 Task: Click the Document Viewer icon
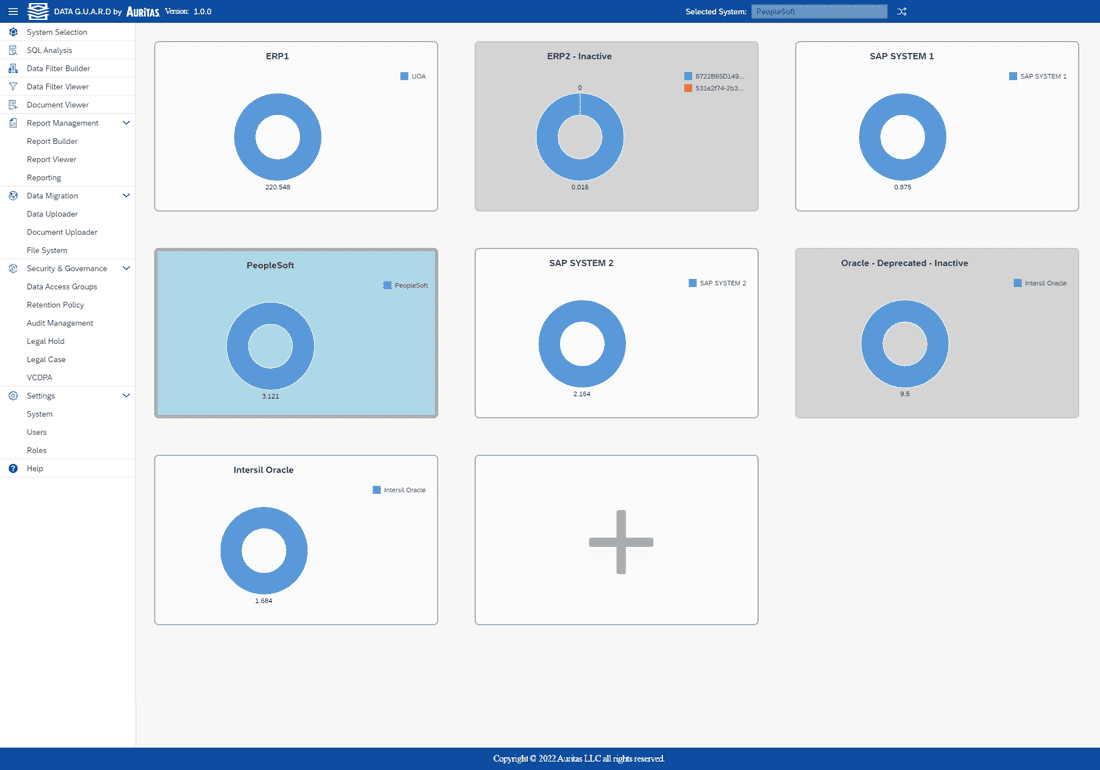click(x=13, y=105)
